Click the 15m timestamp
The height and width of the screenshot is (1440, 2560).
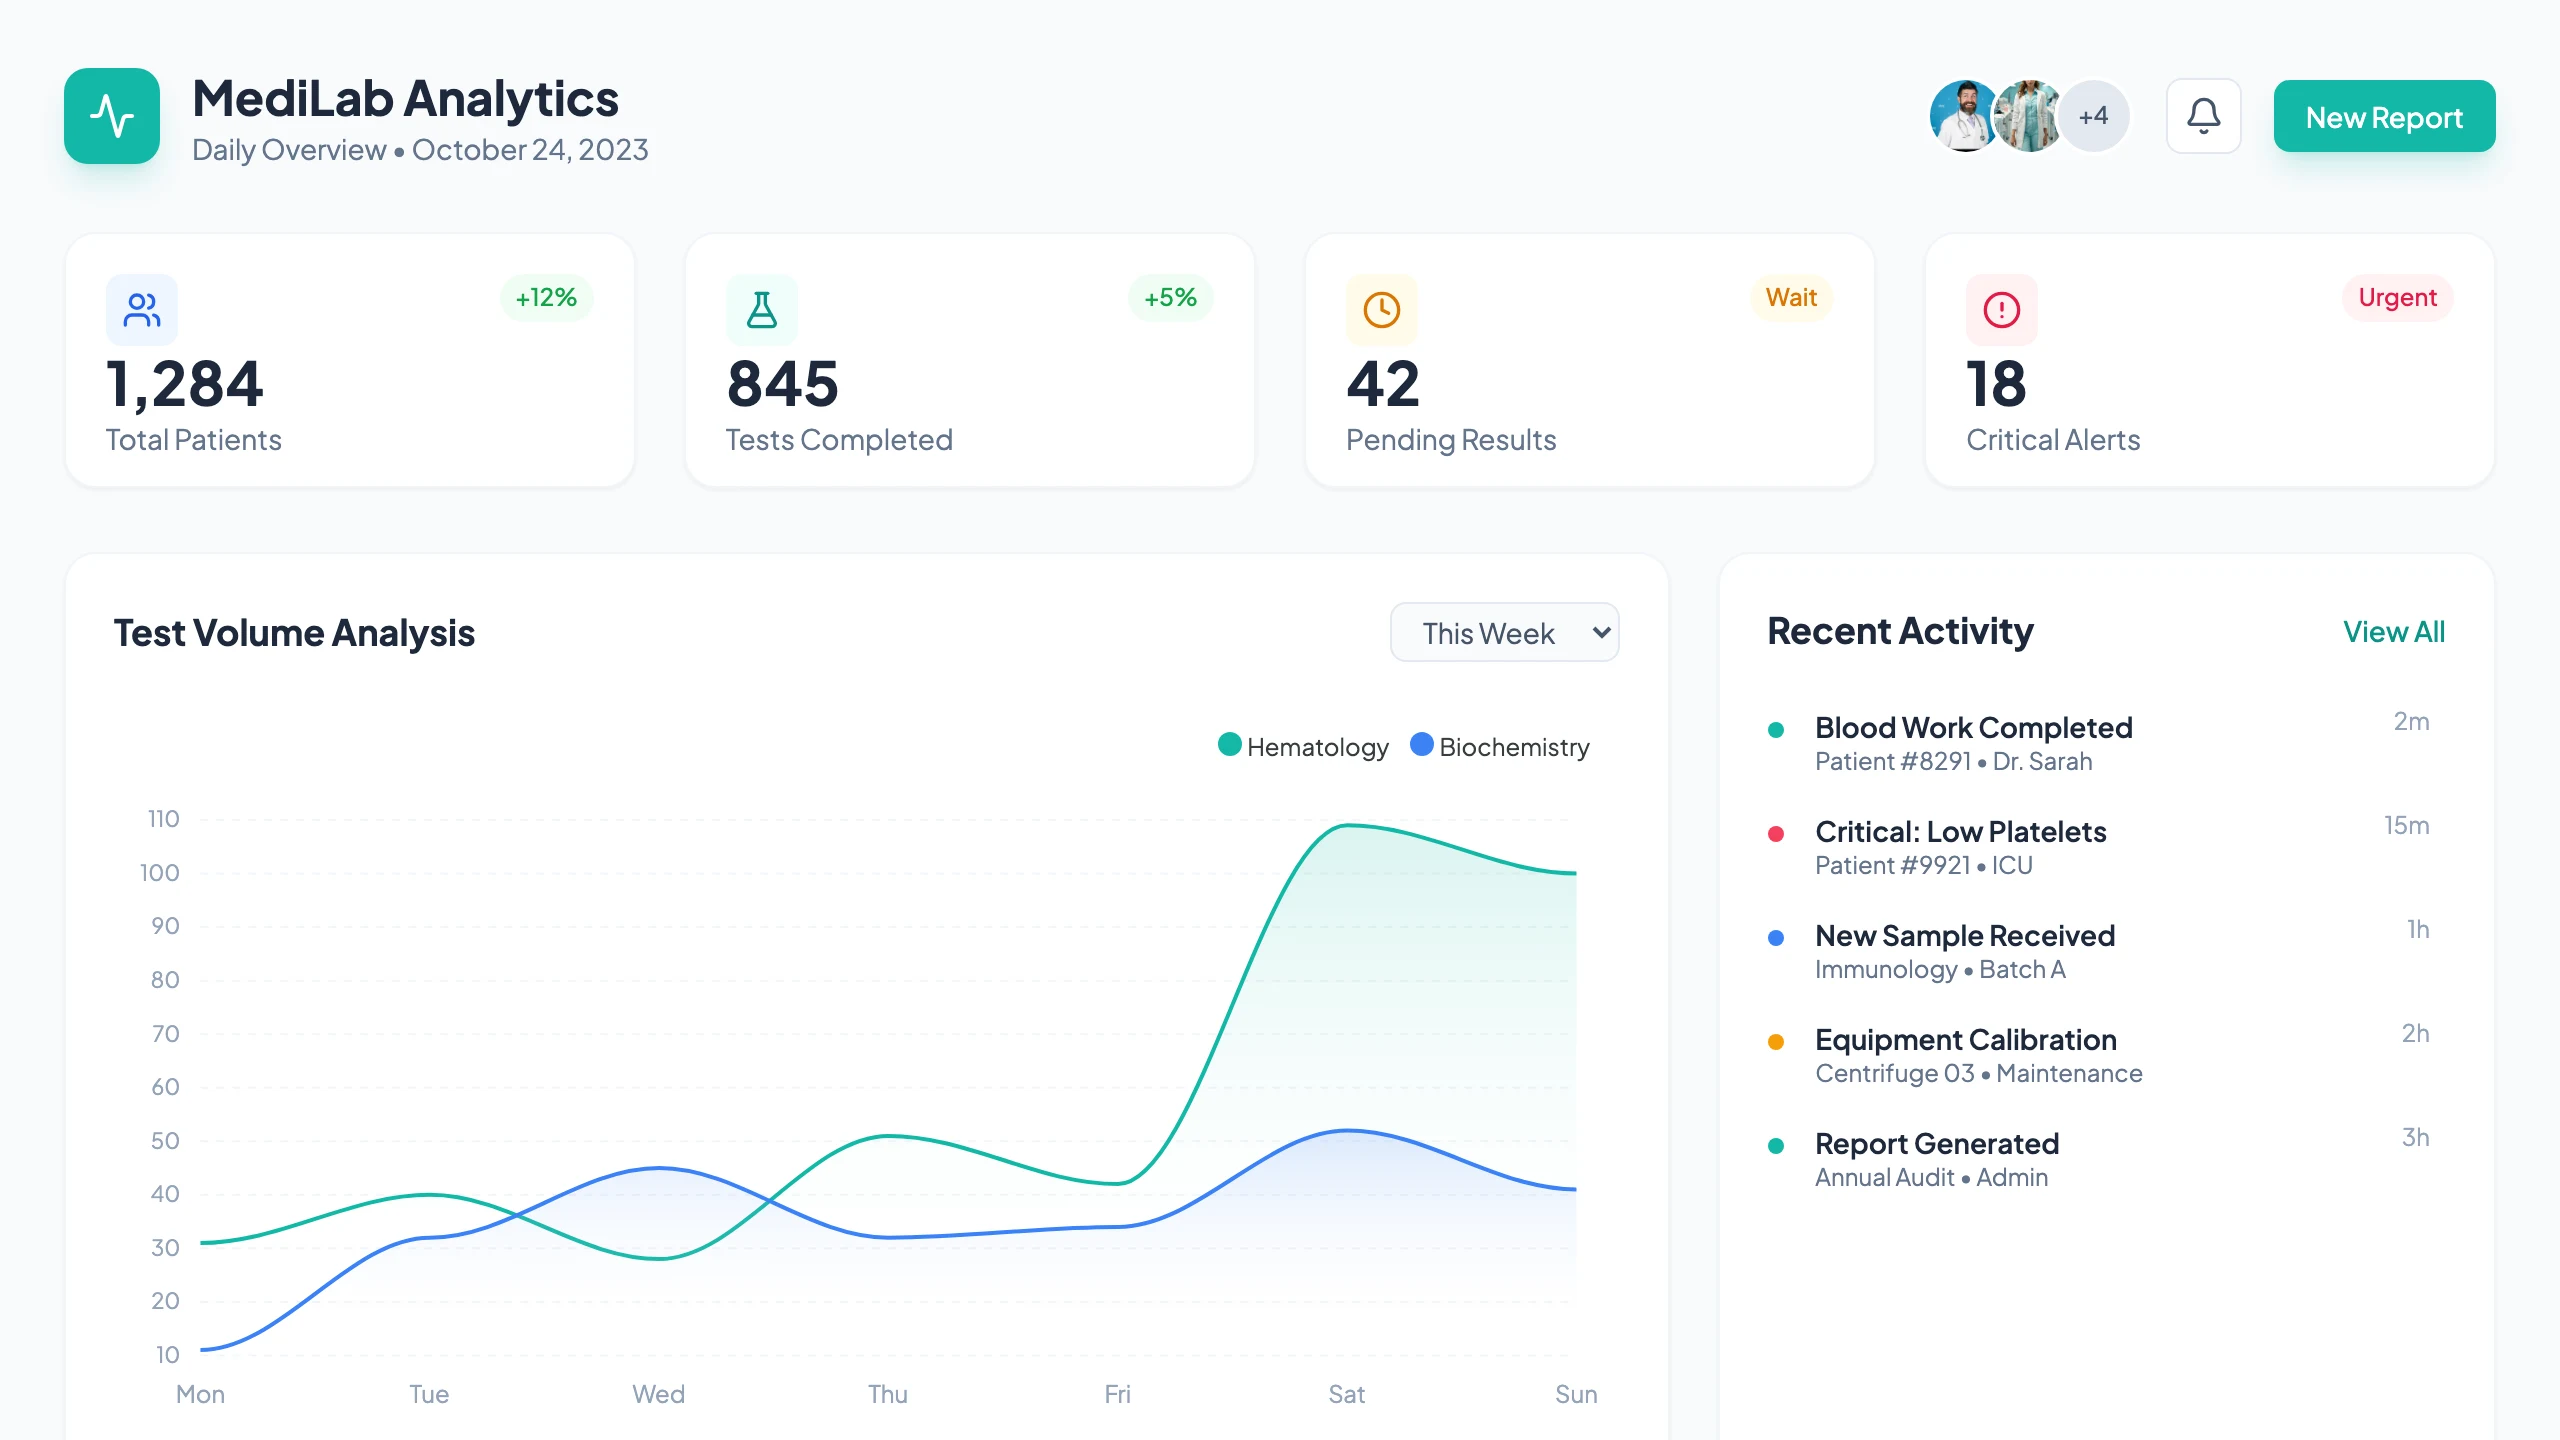pos(2405,826)
